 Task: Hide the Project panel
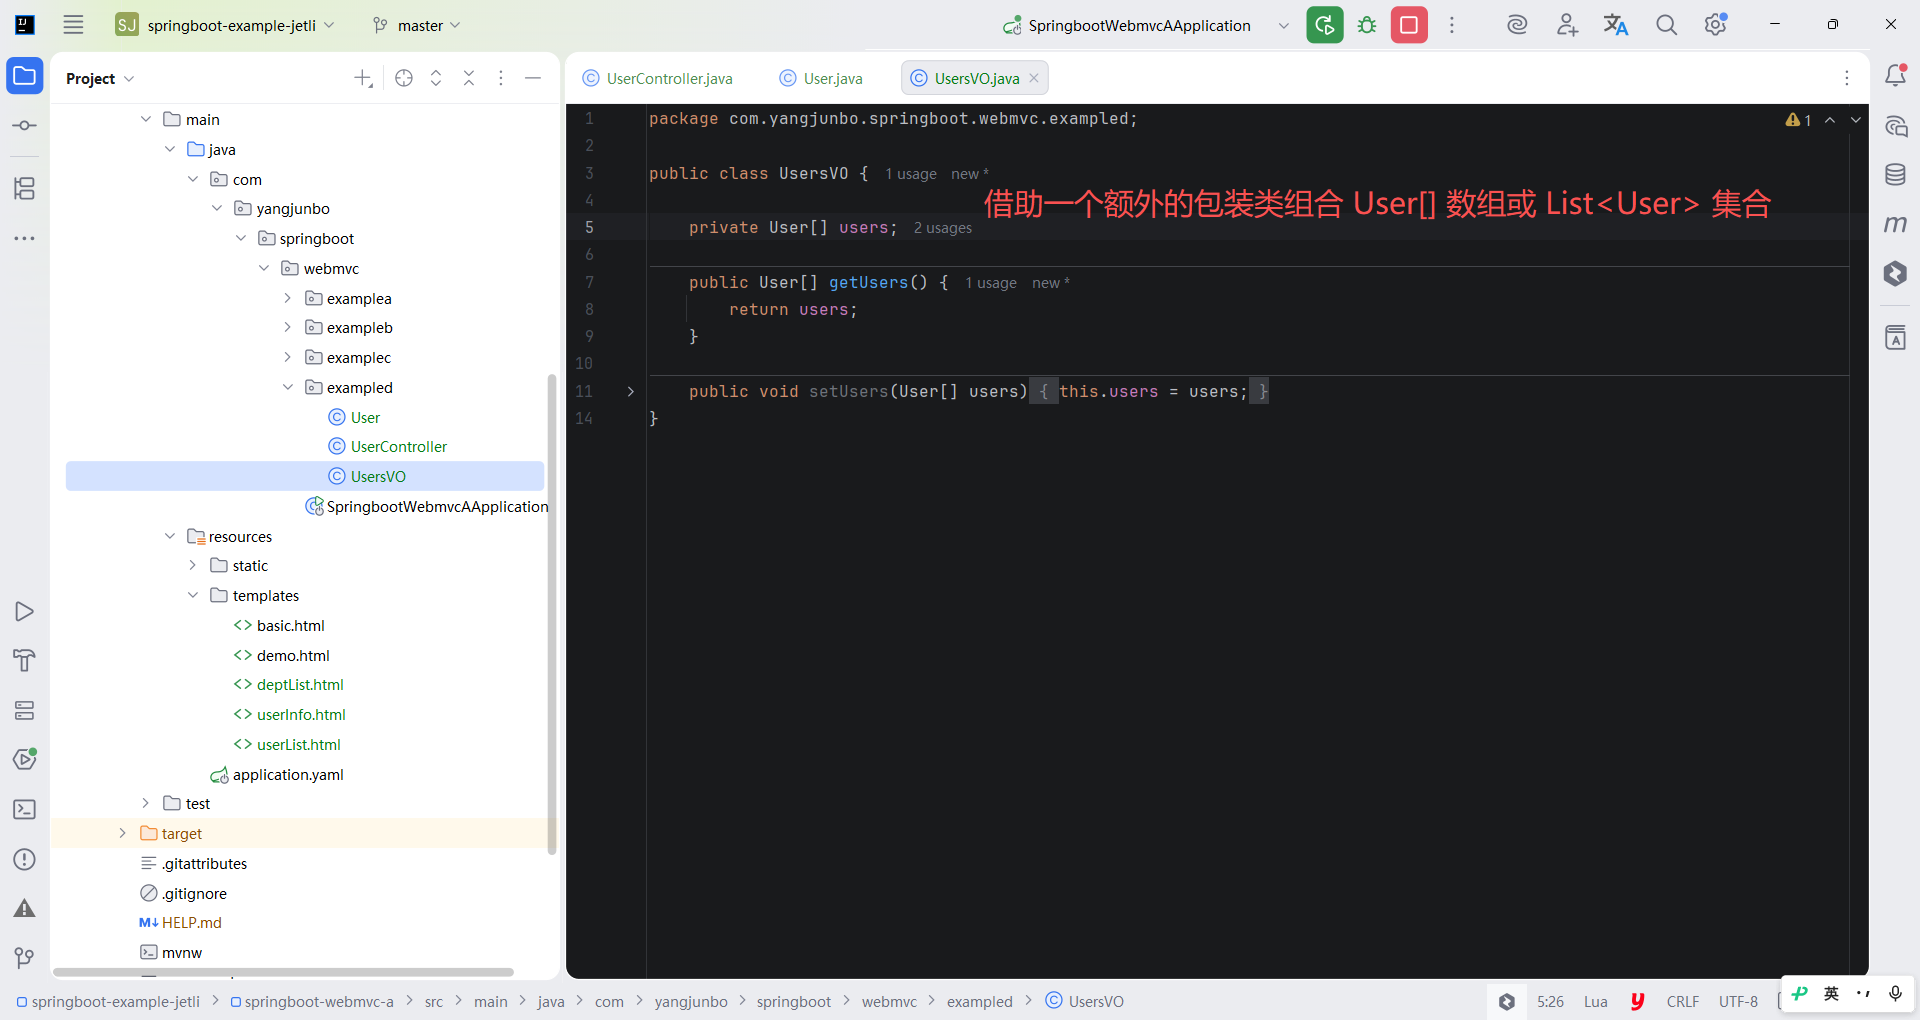533,78
